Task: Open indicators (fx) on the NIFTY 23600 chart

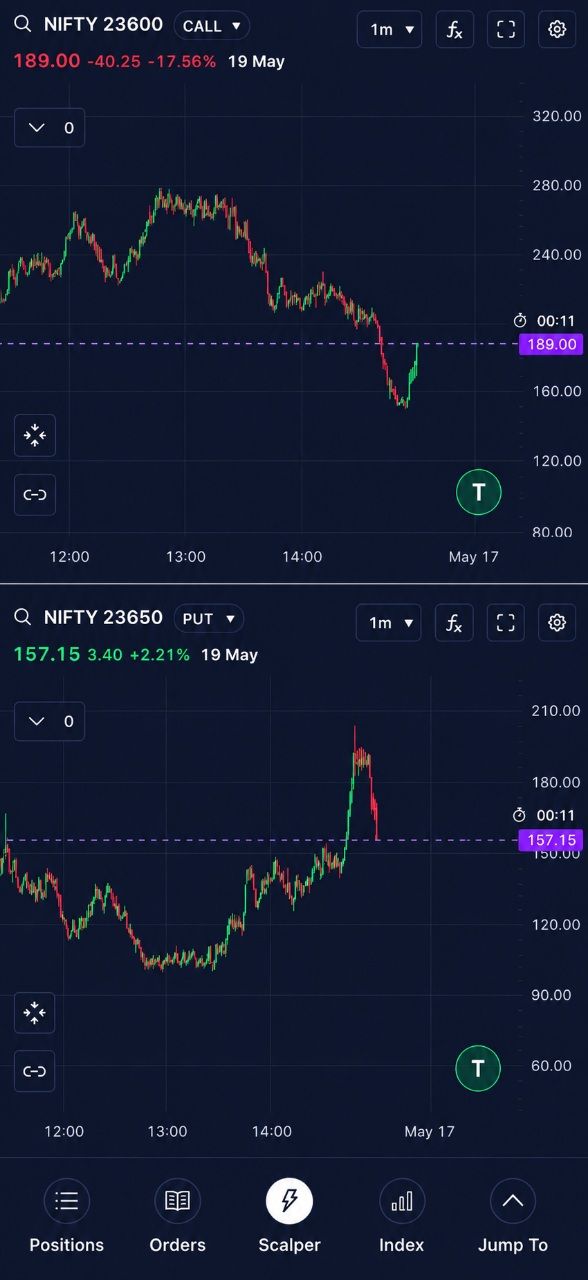Action: (x=454, y=29)
